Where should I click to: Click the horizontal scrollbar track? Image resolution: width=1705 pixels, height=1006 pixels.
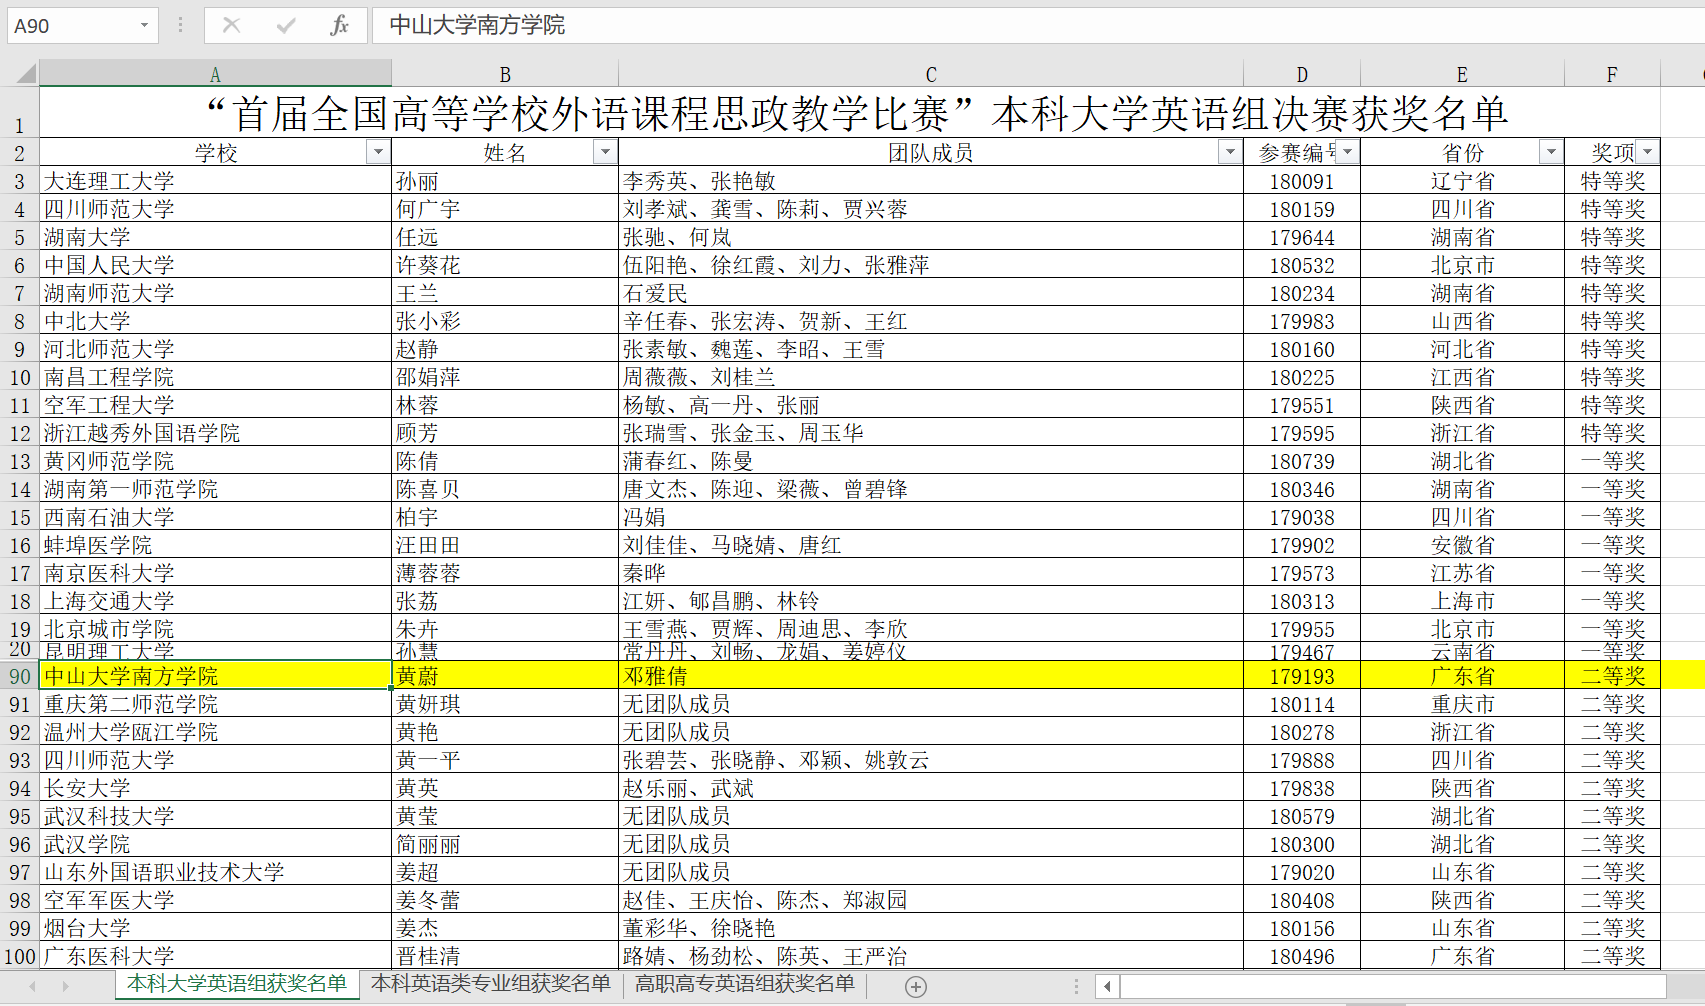[x=1390, y=987]
